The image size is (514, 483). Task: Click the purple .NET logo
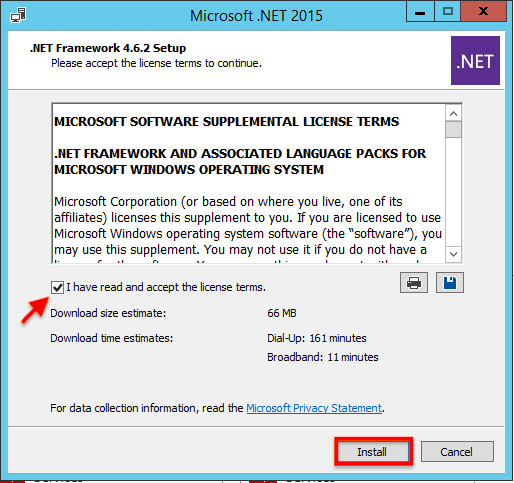click(x=475, y=60)
